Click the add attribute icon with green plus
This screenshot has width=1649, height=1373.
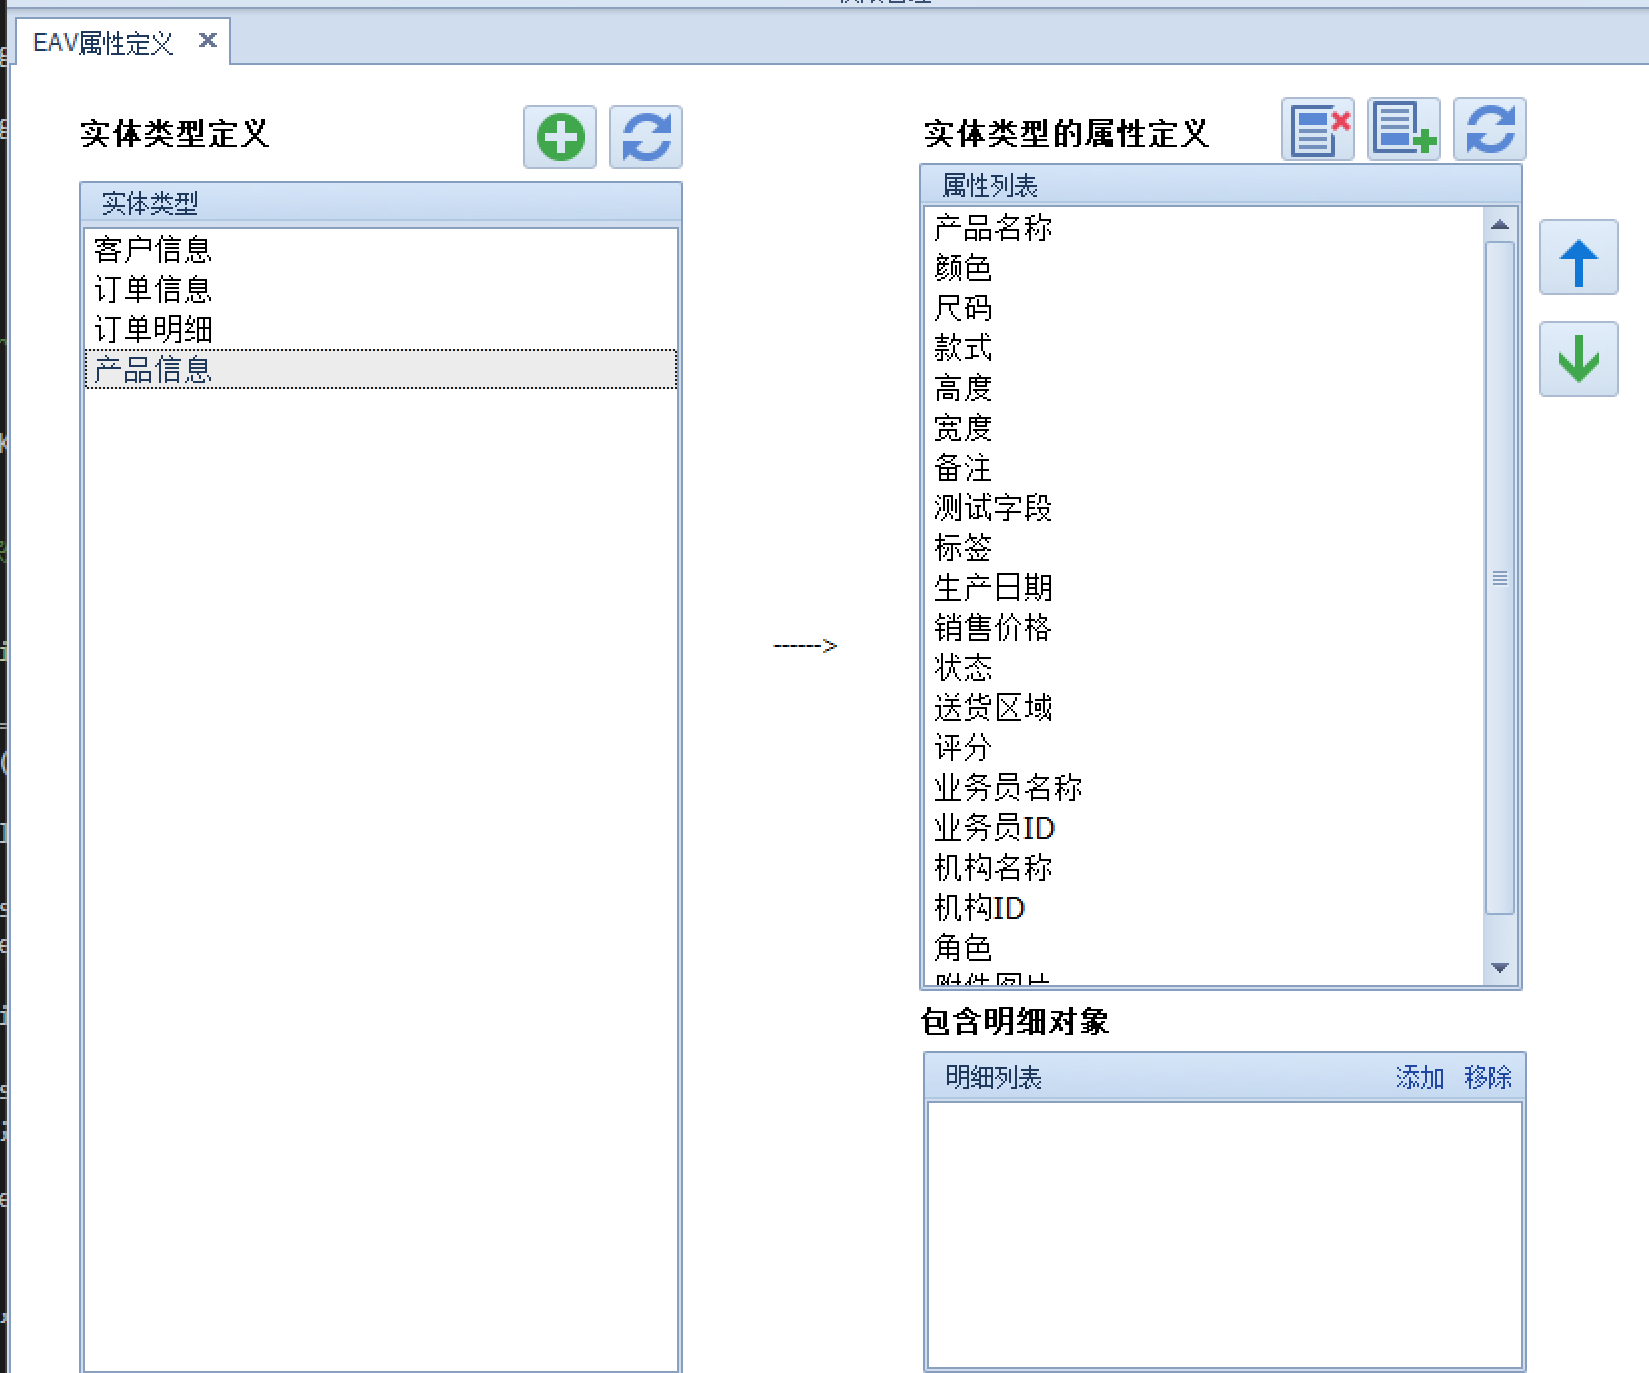click(x=1404, y=129)
